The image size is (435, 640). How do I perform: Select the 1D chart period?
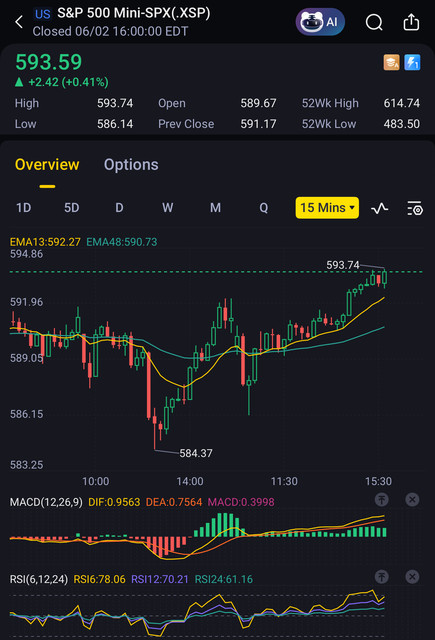click(x=24, y=208)
